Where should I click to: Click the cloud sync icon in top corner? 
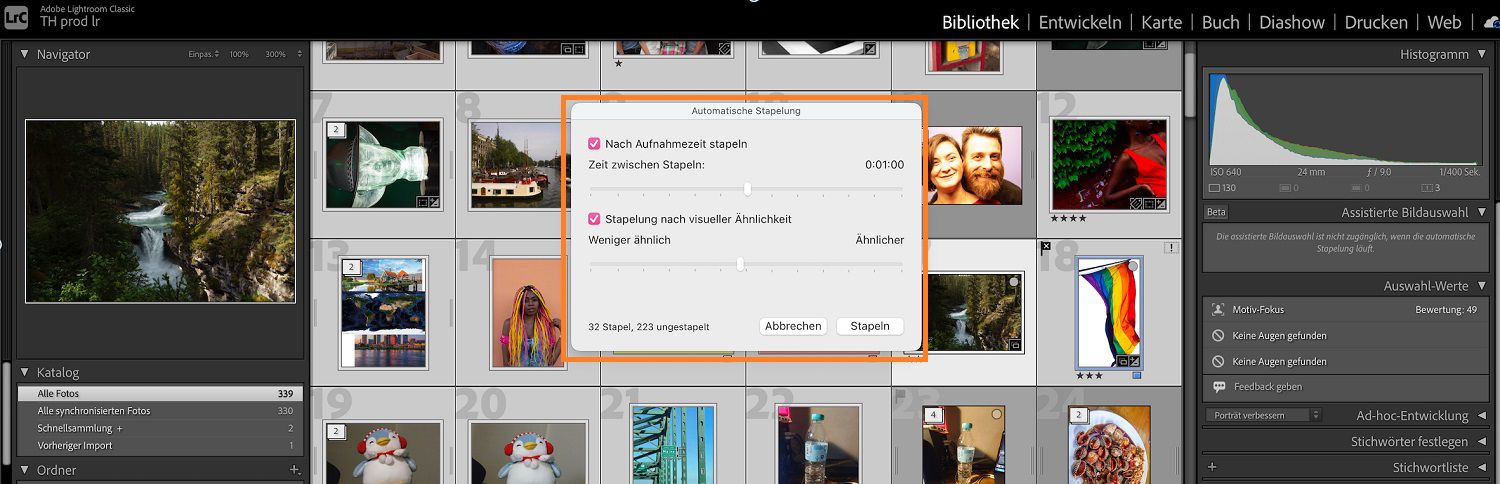(x=1491, y=22)
